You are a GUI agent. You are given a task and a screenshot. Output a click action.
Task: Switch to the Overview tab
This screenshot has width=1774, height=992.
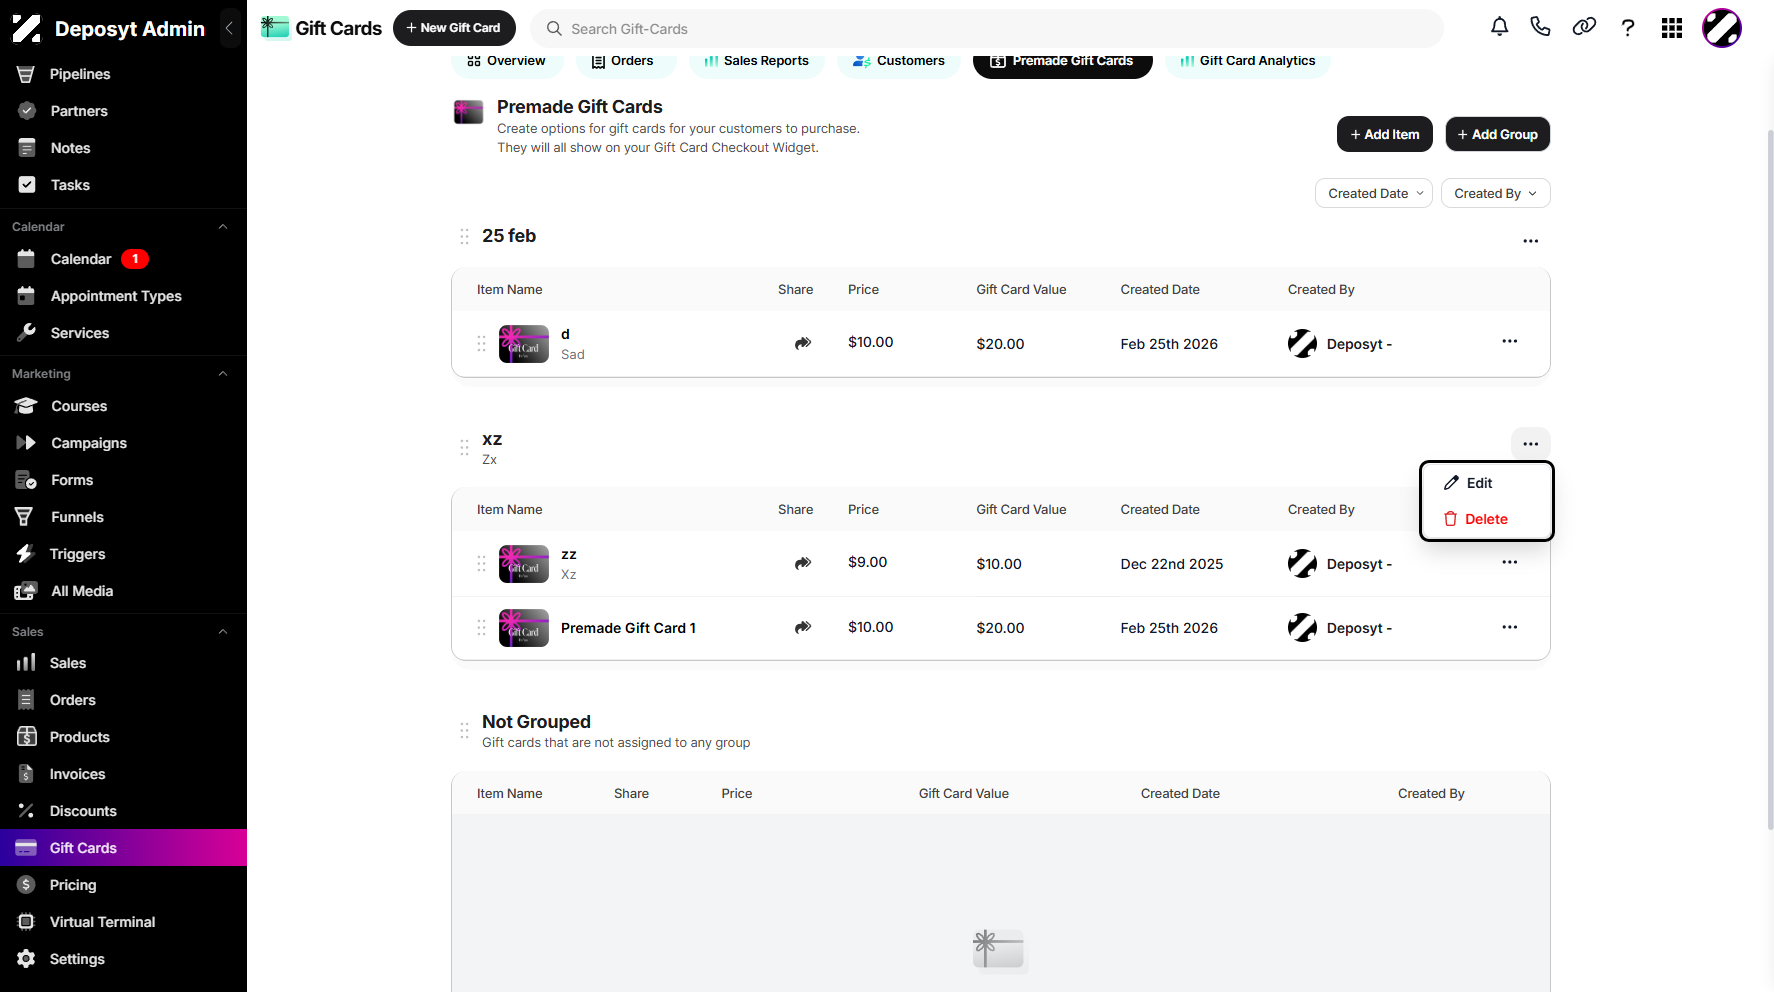pos(507,61)
